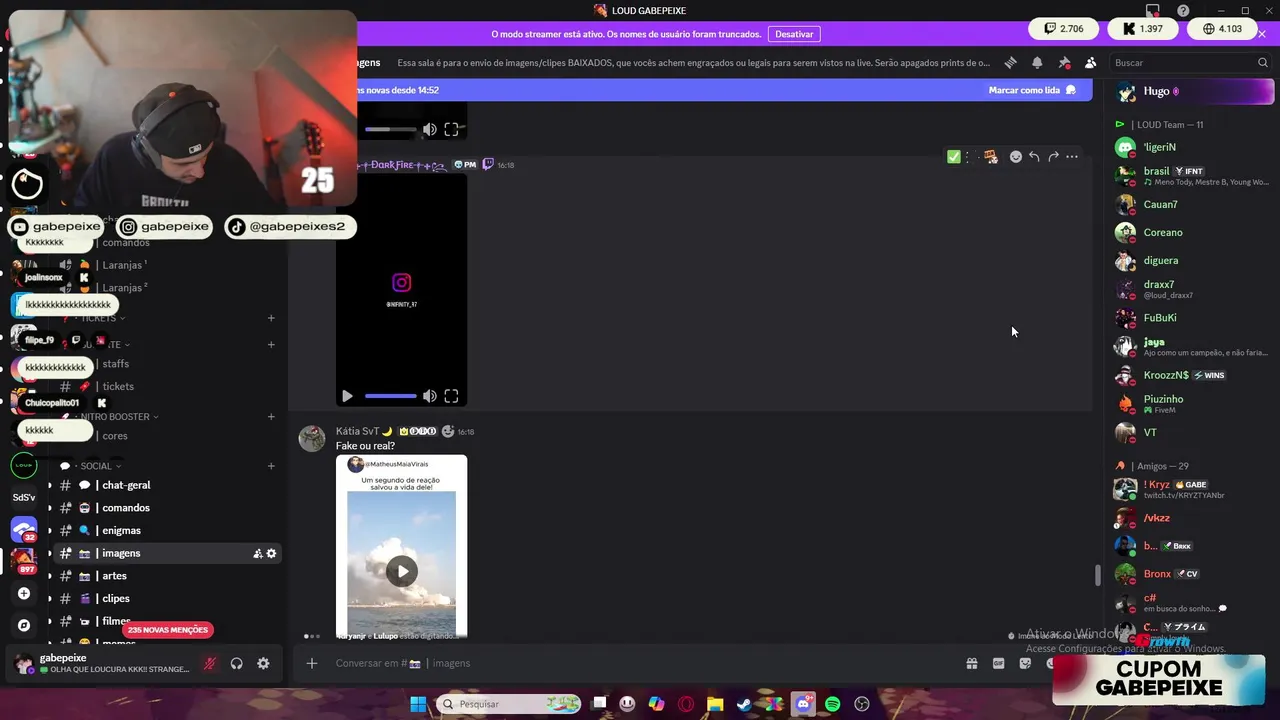Expand the clipes channel arrow

(49, 599)
